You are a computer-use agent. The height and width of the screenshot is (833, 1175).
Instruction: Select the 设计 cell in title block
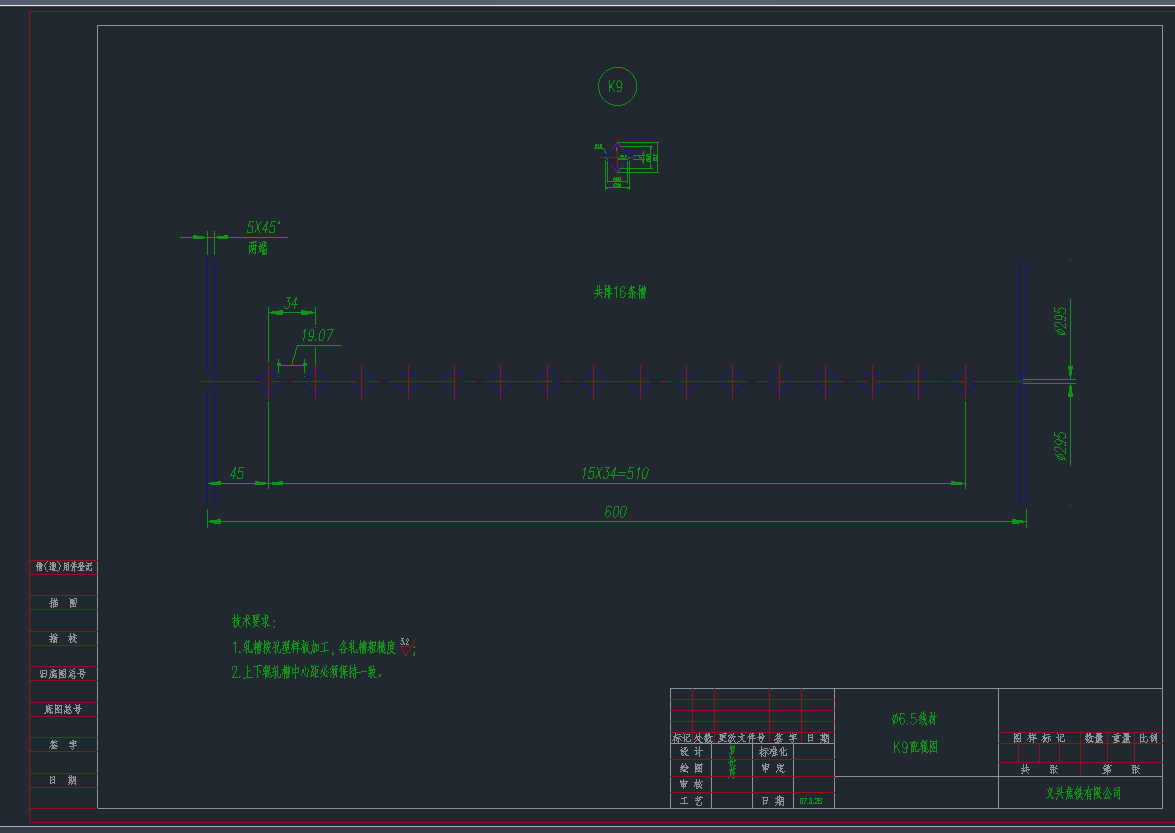(x=690, y=751)
